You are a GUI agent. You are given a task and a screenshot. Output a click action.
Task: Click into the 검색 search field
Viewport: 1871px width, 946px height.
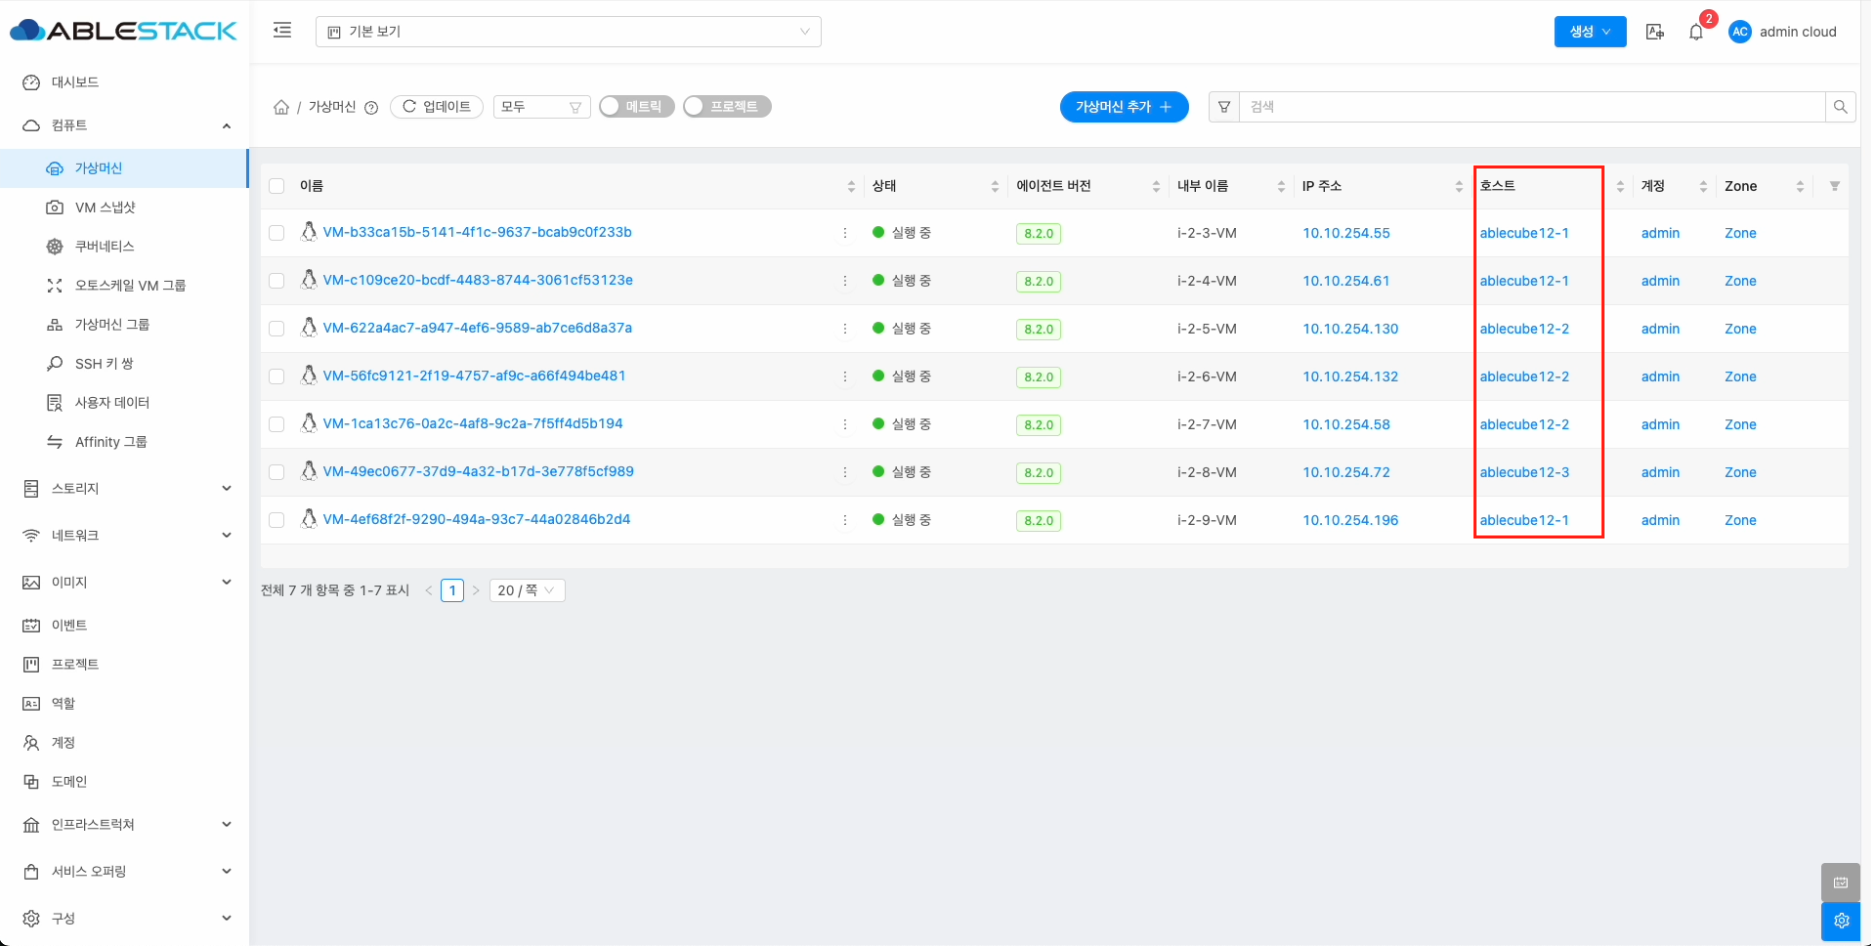click(1530, 107)
